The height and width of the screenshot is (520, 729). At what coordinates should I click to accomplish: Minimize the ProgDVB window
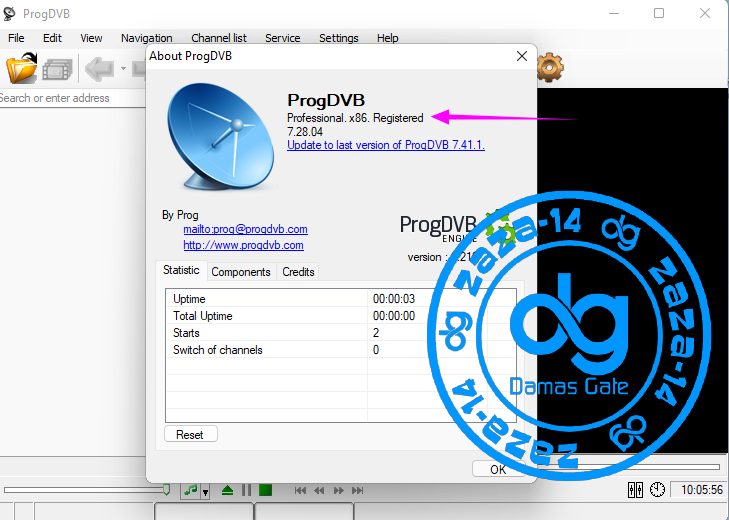(x=614, y=13)
